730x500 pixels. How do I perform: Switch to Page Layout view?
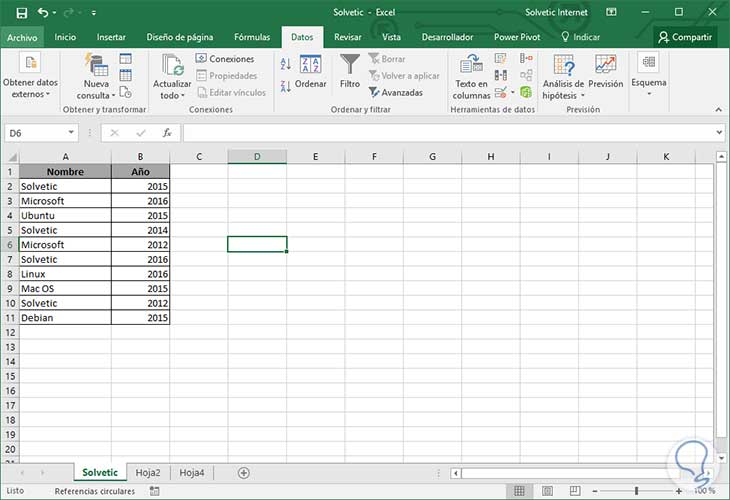click(548, 491)
